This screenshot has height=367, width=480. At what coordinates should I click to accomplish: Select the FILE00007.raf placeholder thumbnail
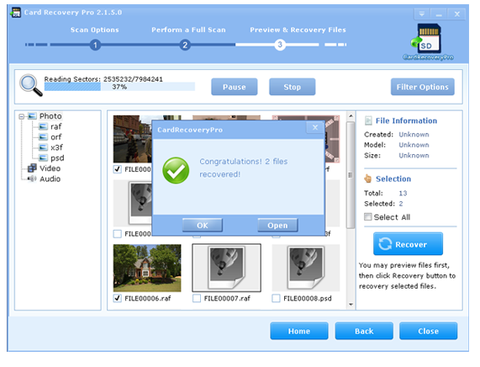[x=227, y=268]
